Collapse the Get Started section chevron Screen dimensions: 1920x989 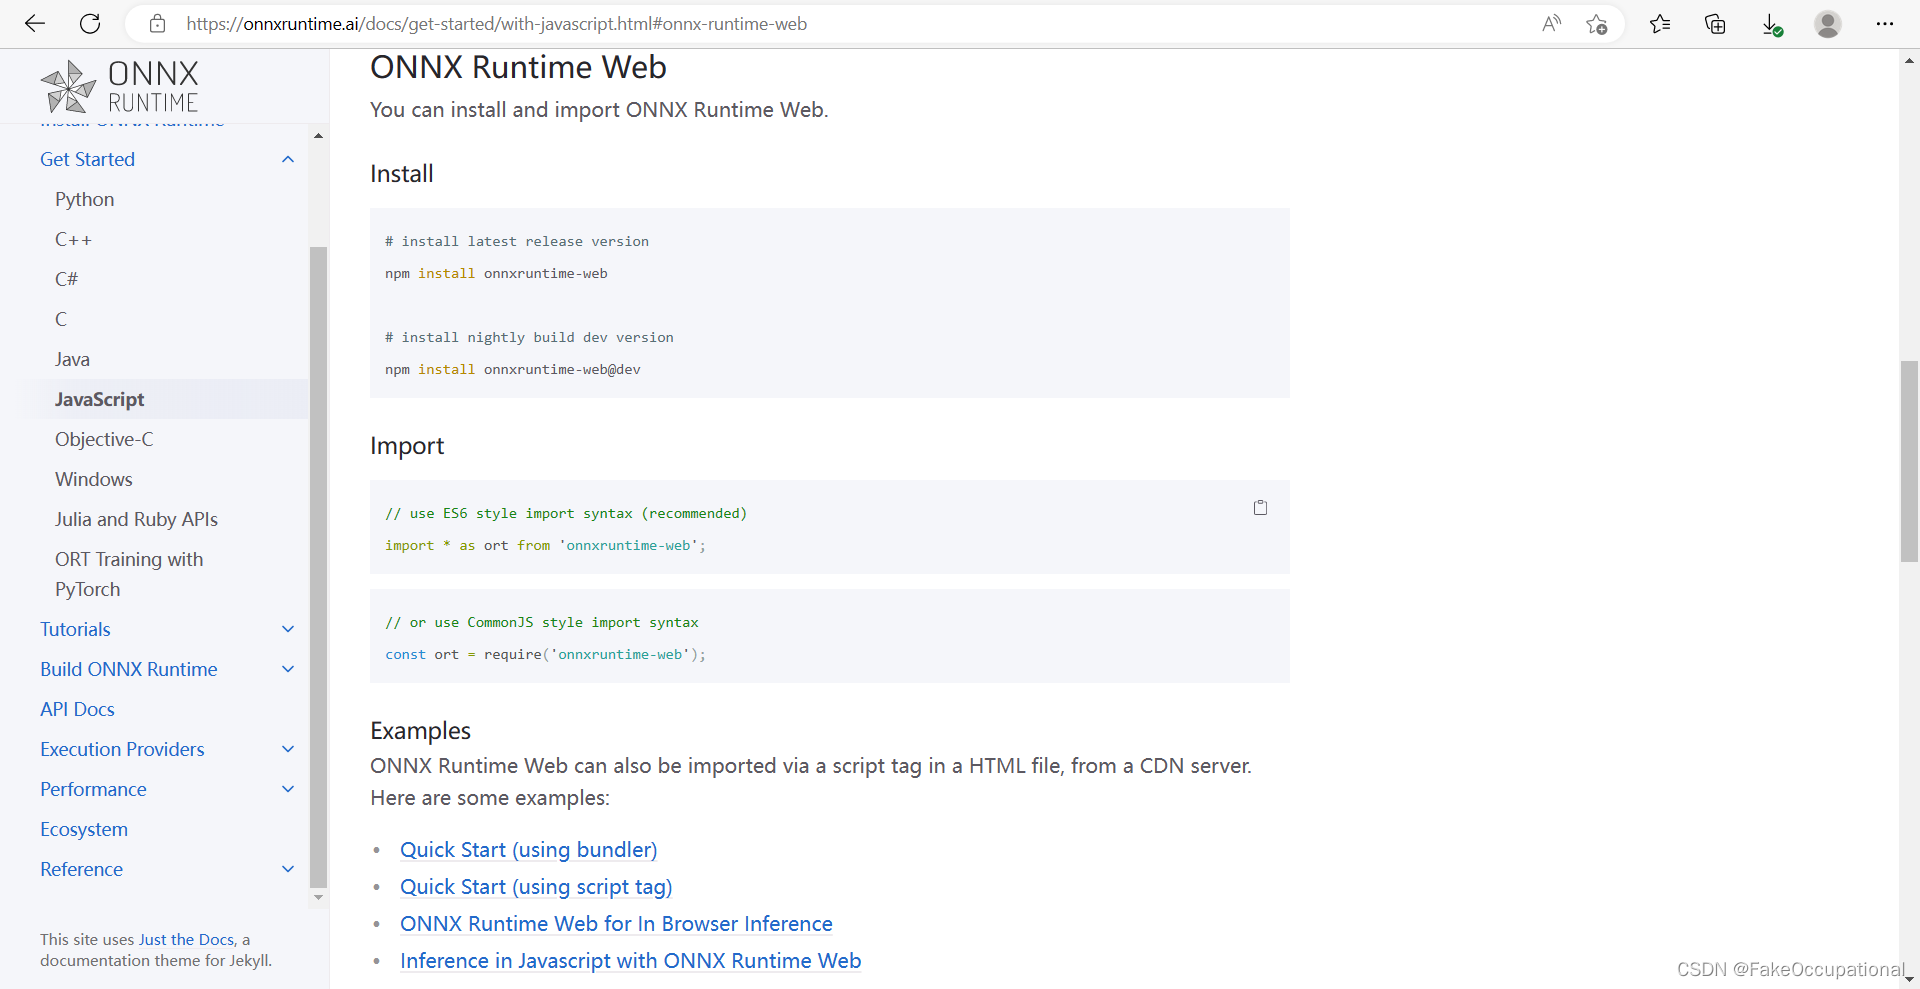[x=288, y=159]
